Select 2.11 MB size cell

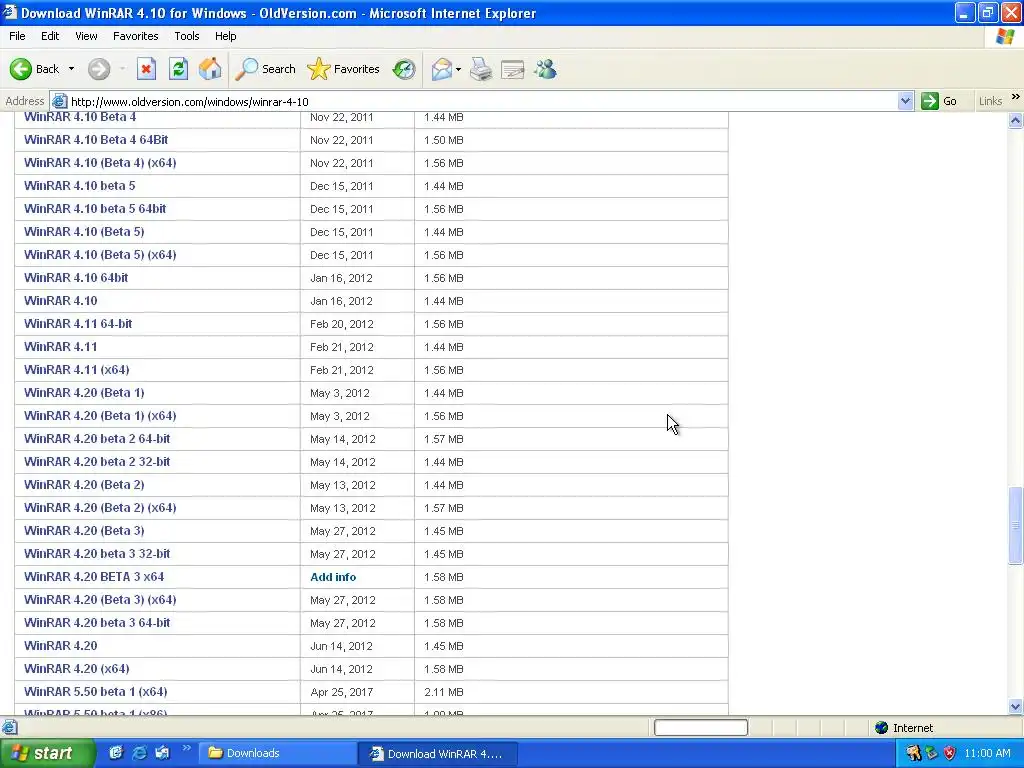[443, 692]
